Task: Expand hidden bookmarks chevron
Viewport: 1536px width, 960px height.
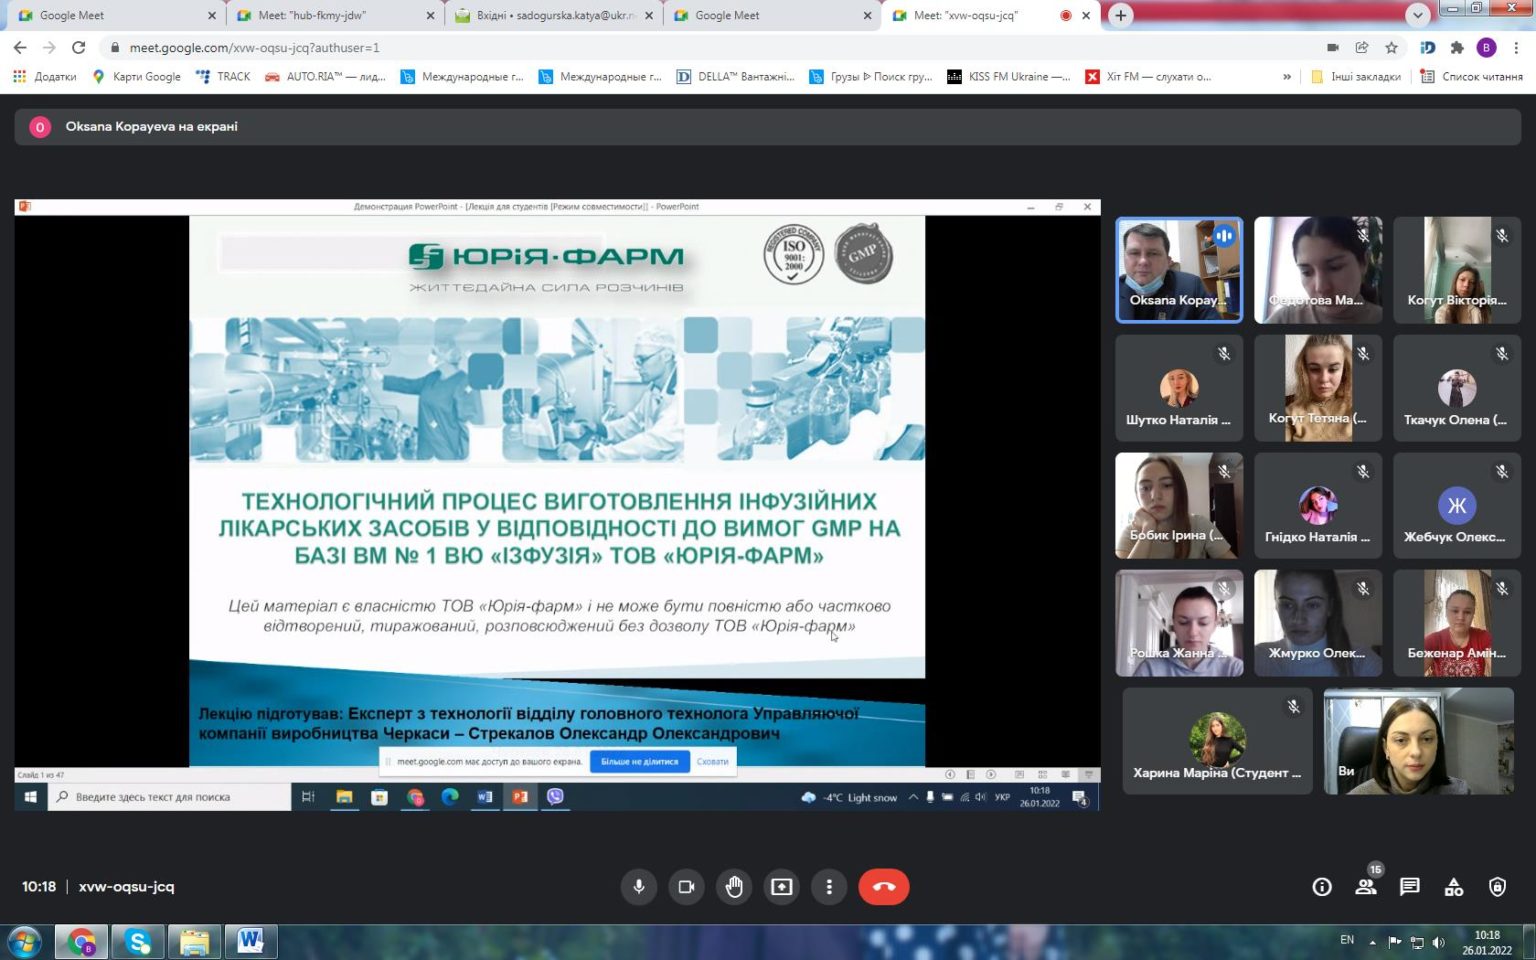Action: coord(1286,76)
